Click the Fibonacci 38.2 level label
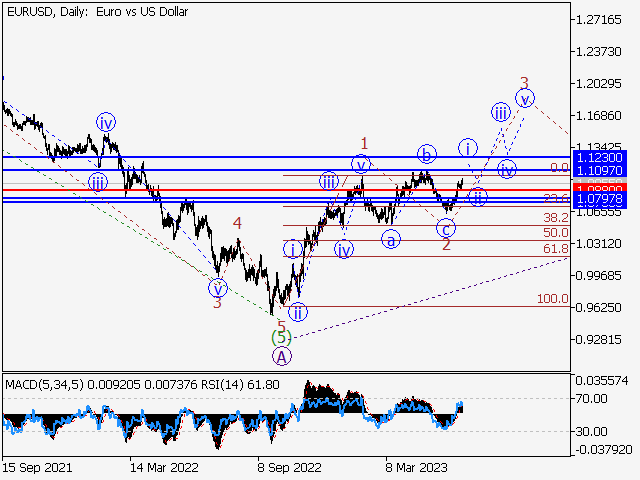Viewport: 640px width, 480px height. (556, 218)
